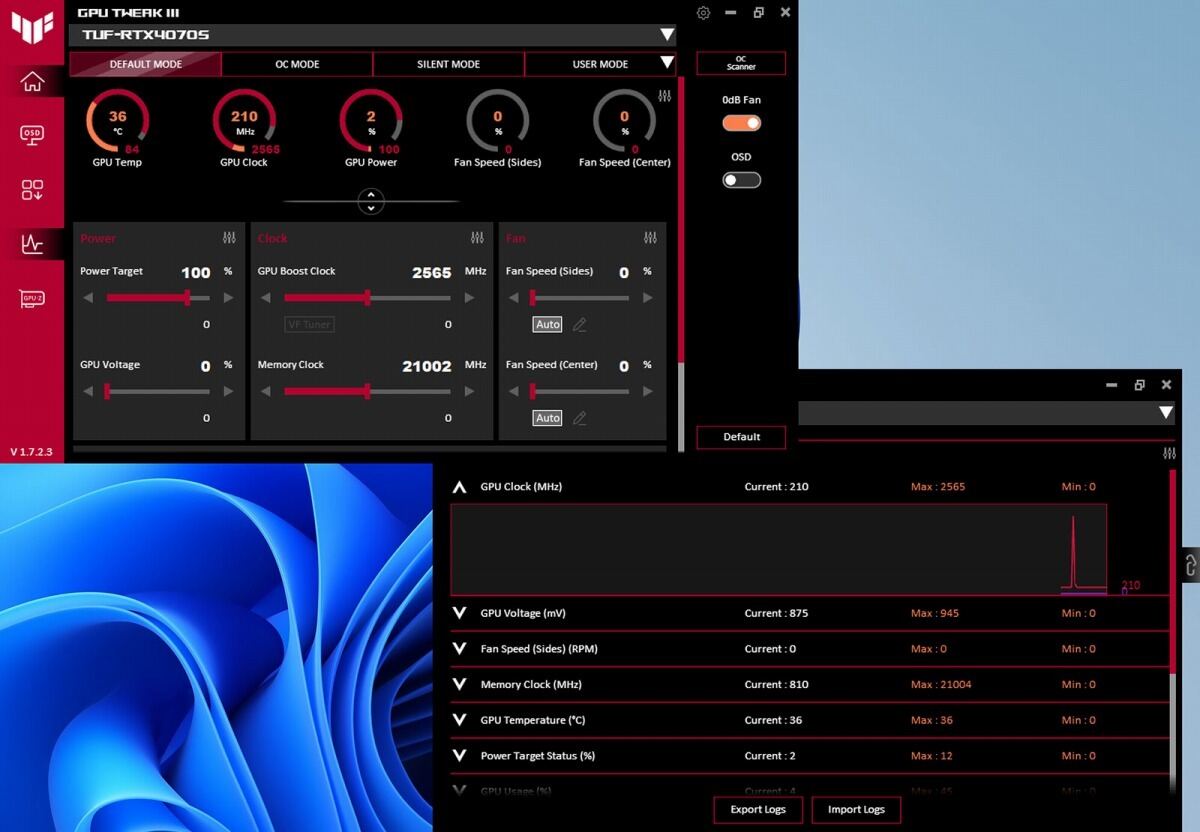
Task: Click the TUF logo in GPU Tweak
Action: [32, 27]
